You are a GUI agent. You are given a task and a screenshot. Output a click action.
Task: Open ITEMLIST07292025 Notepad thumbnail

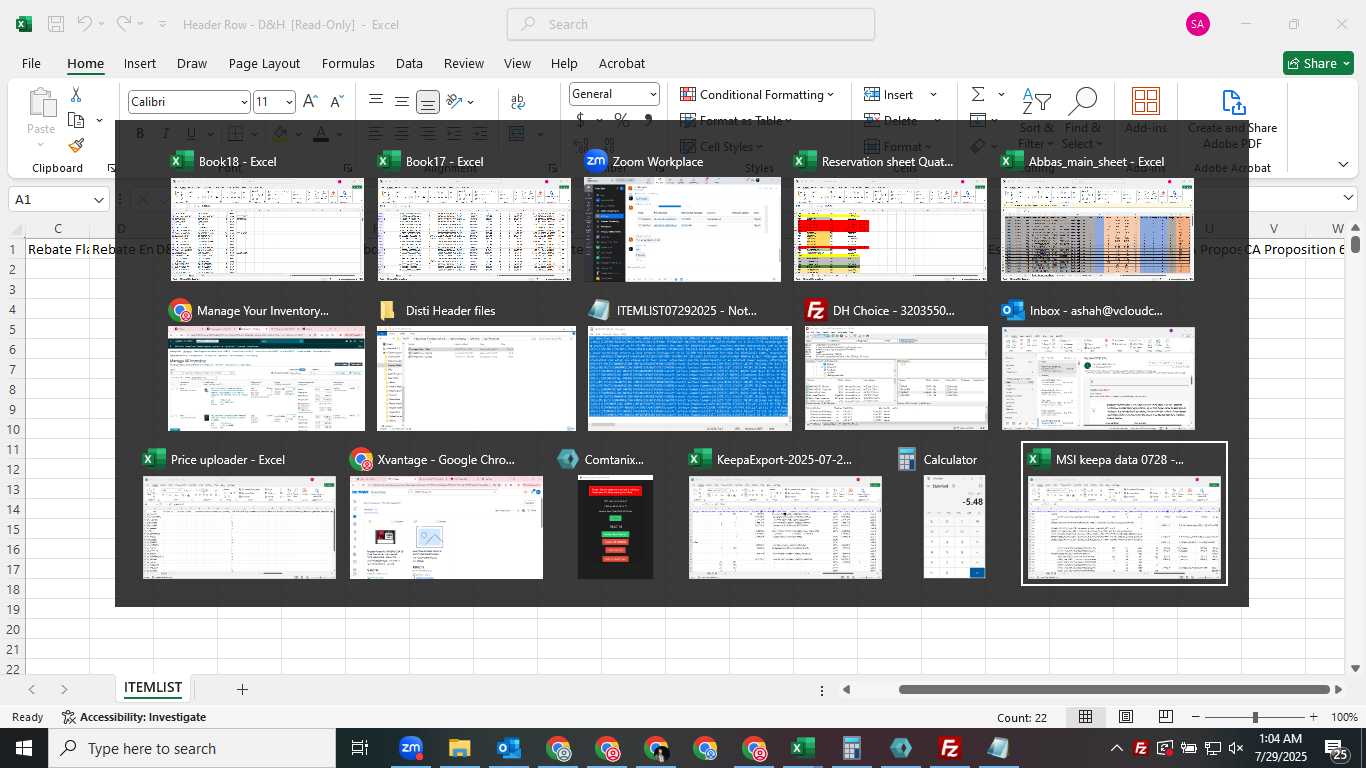690,378
